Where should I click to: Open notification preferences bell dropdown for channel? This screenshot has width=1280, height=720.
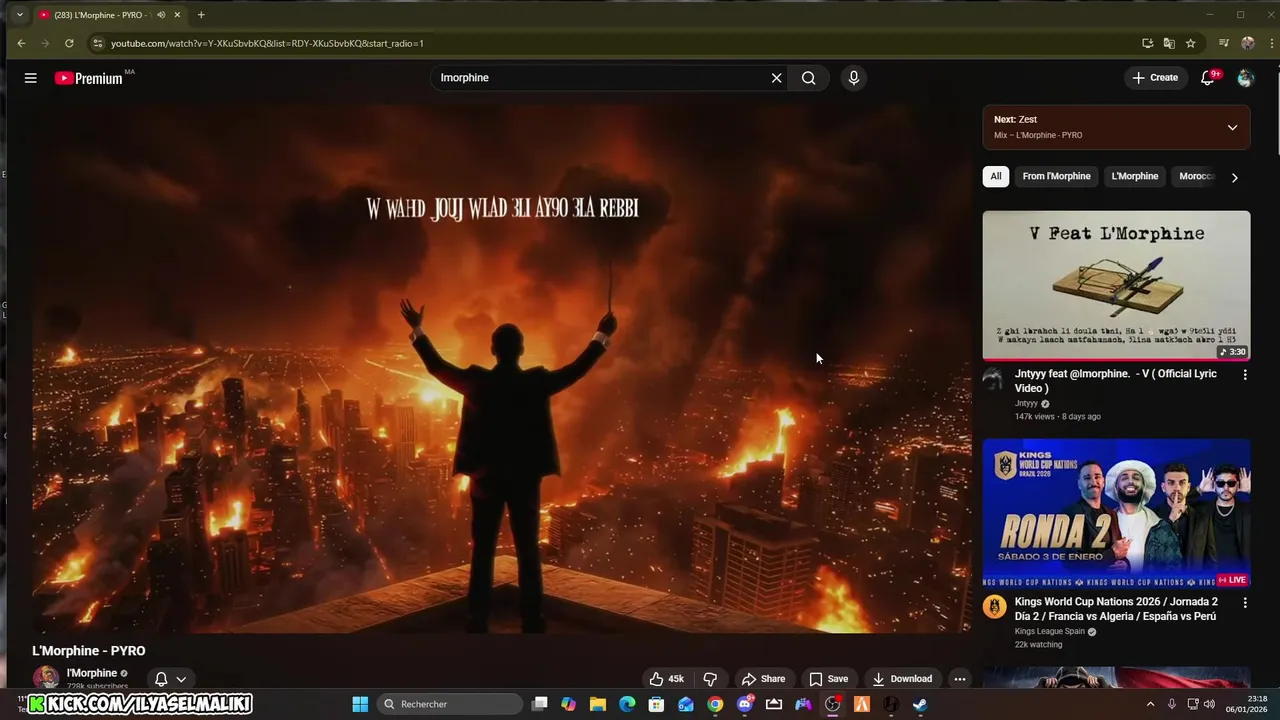tap(170, 679)
